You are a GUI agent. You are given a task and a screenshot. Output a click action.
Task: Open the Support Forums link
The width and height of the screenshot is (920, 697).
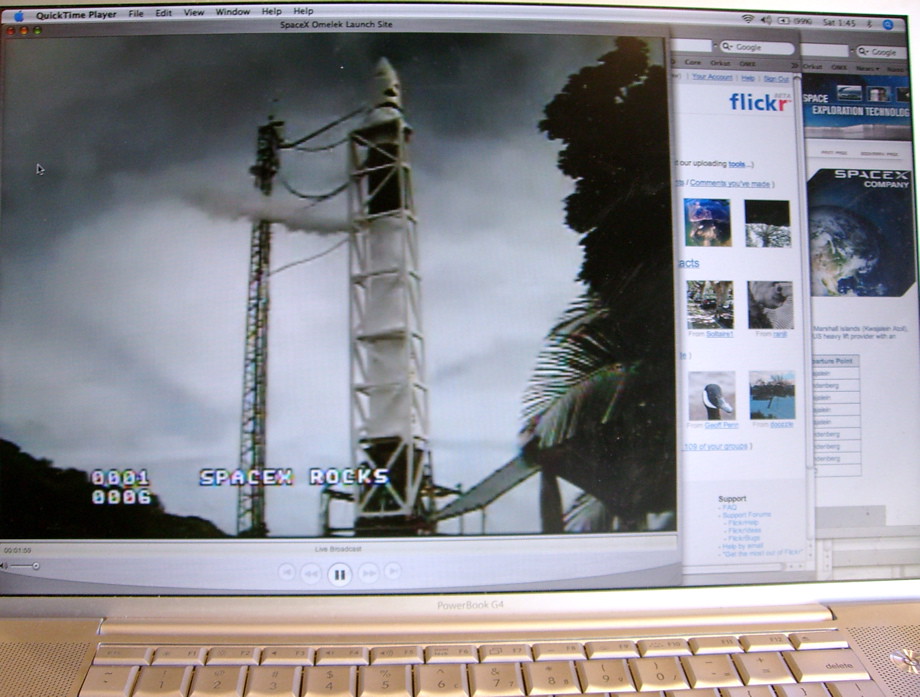746,515
